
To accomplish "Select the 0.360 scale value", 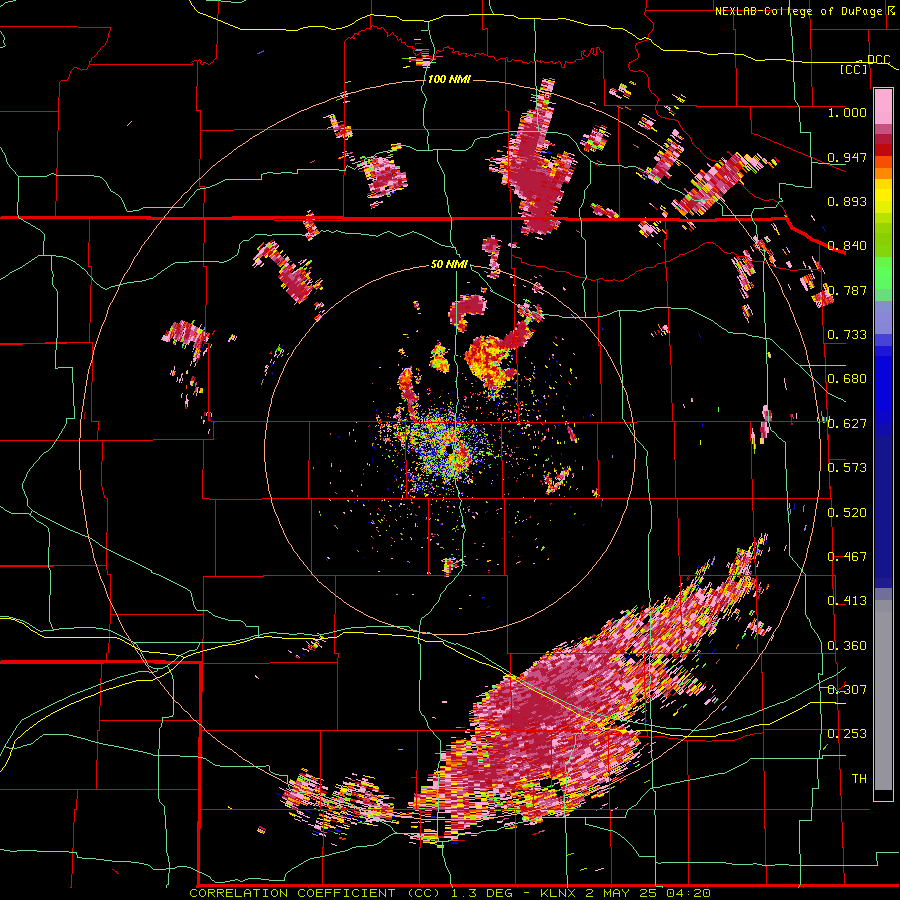I will point(847,646).
